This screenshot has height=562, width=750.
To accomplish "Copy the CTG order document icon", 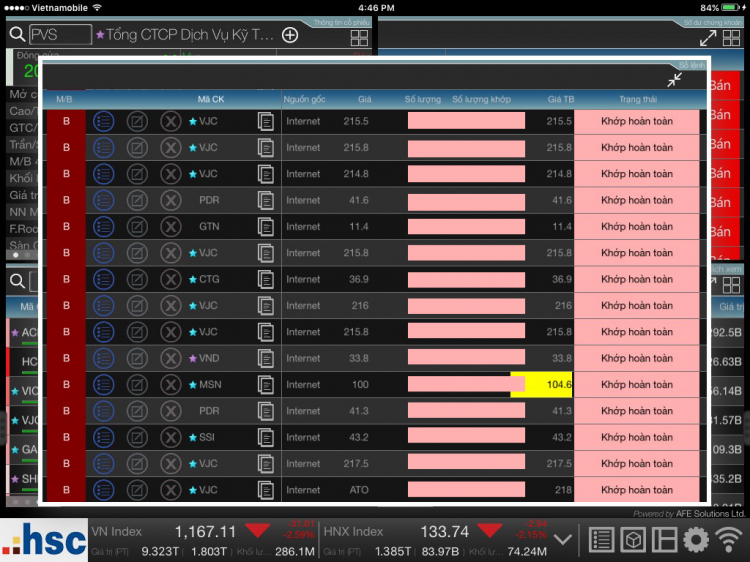I will point(265,279).
